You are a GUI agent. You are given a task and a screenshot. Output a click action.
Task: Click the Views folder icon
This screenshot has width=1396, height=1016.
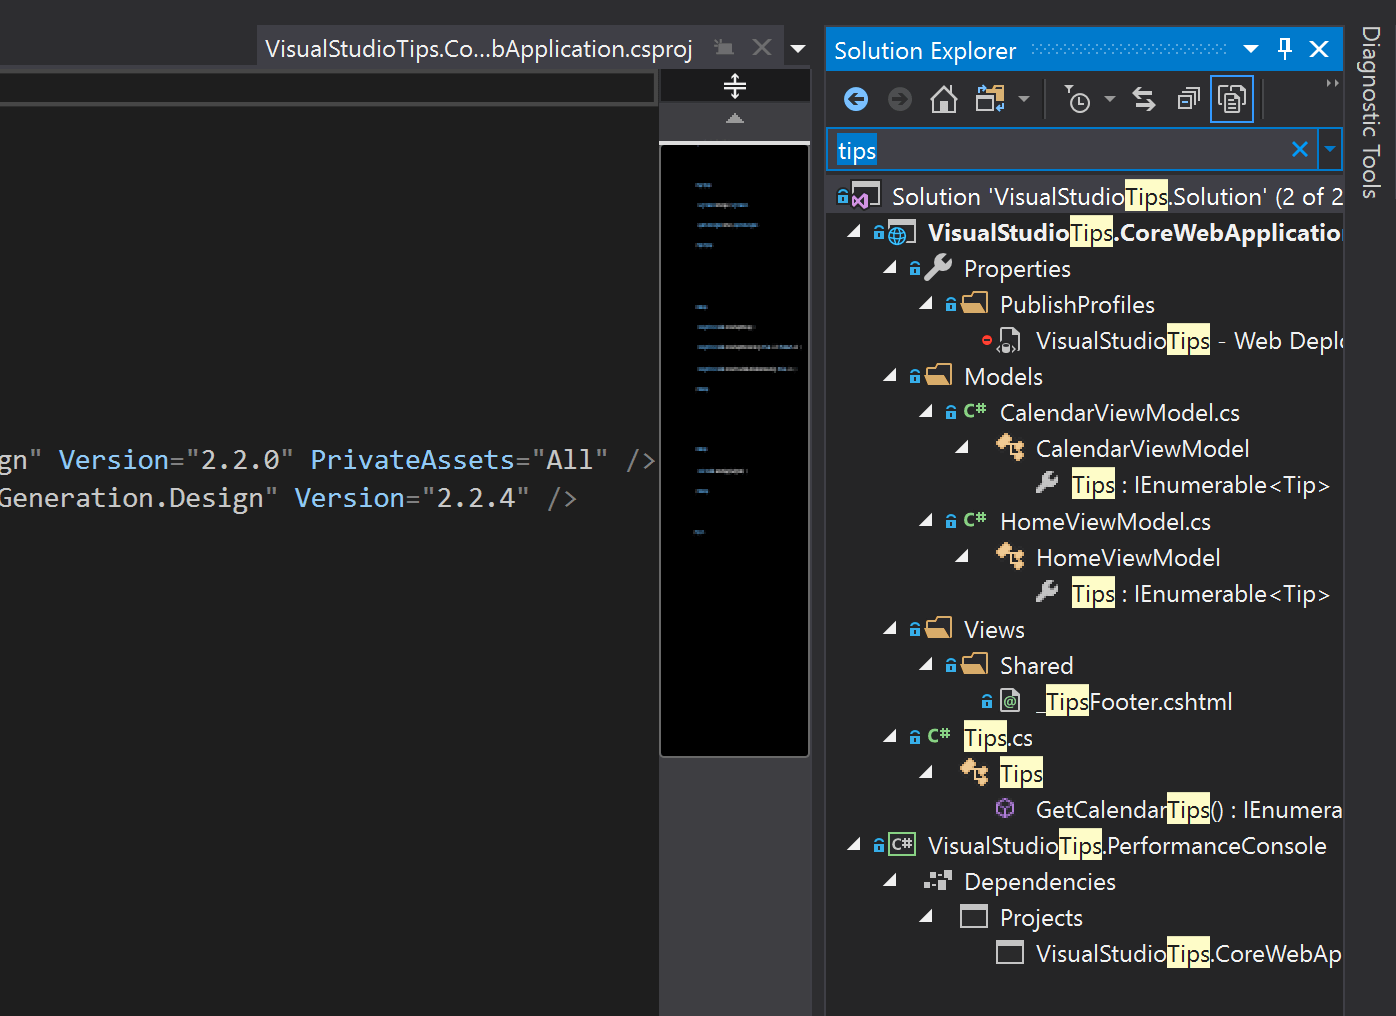938,628
